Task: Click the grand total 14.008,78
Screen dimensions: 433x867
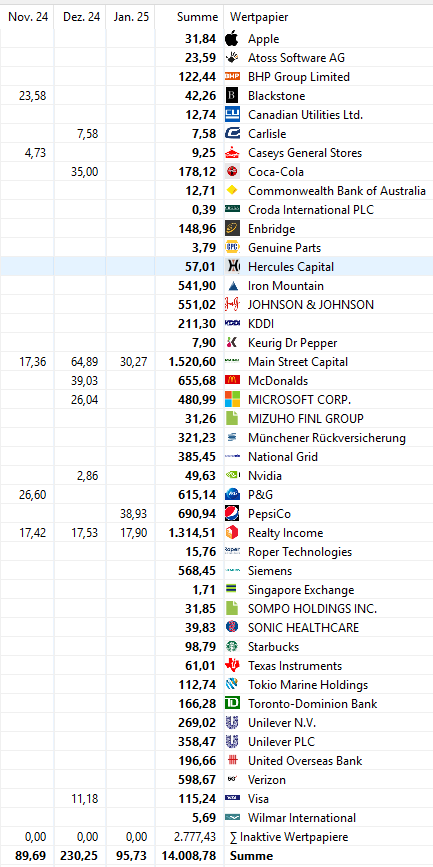Action: 189,856
